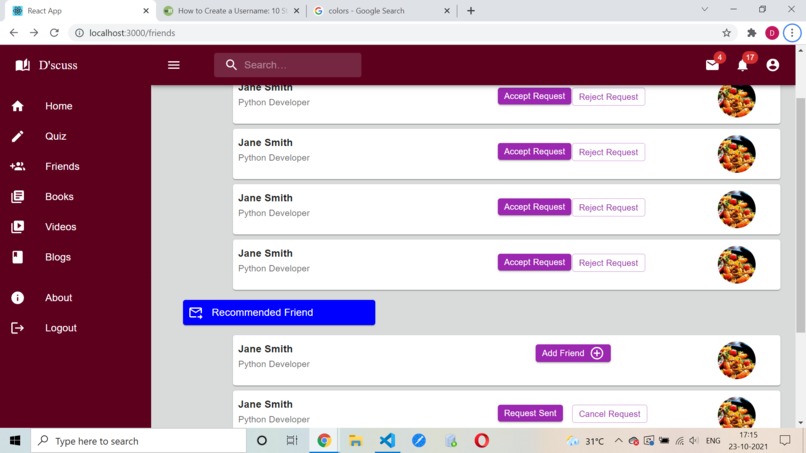Open the hamburger menu in app header
Screen dimensions: 806x453
[174, 65]
